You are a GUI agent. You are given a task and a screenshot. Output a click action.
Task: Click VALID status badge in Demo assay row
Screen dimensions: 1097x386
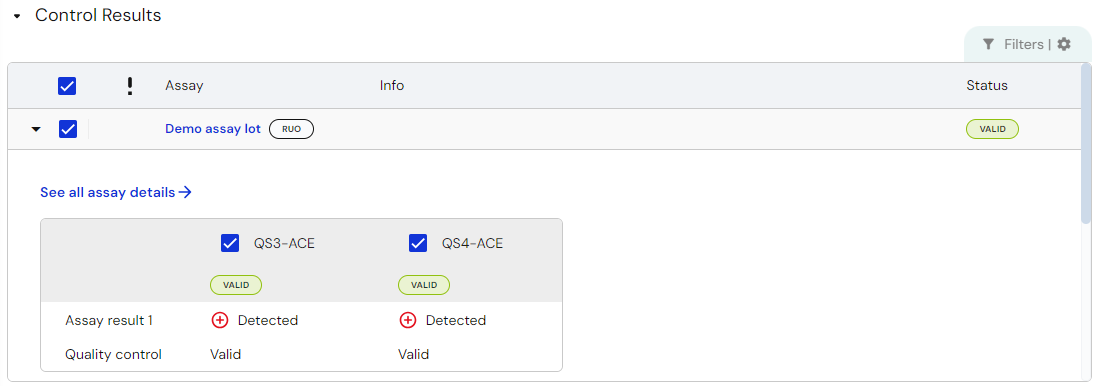pyautogui.click(x=992, y=129)
